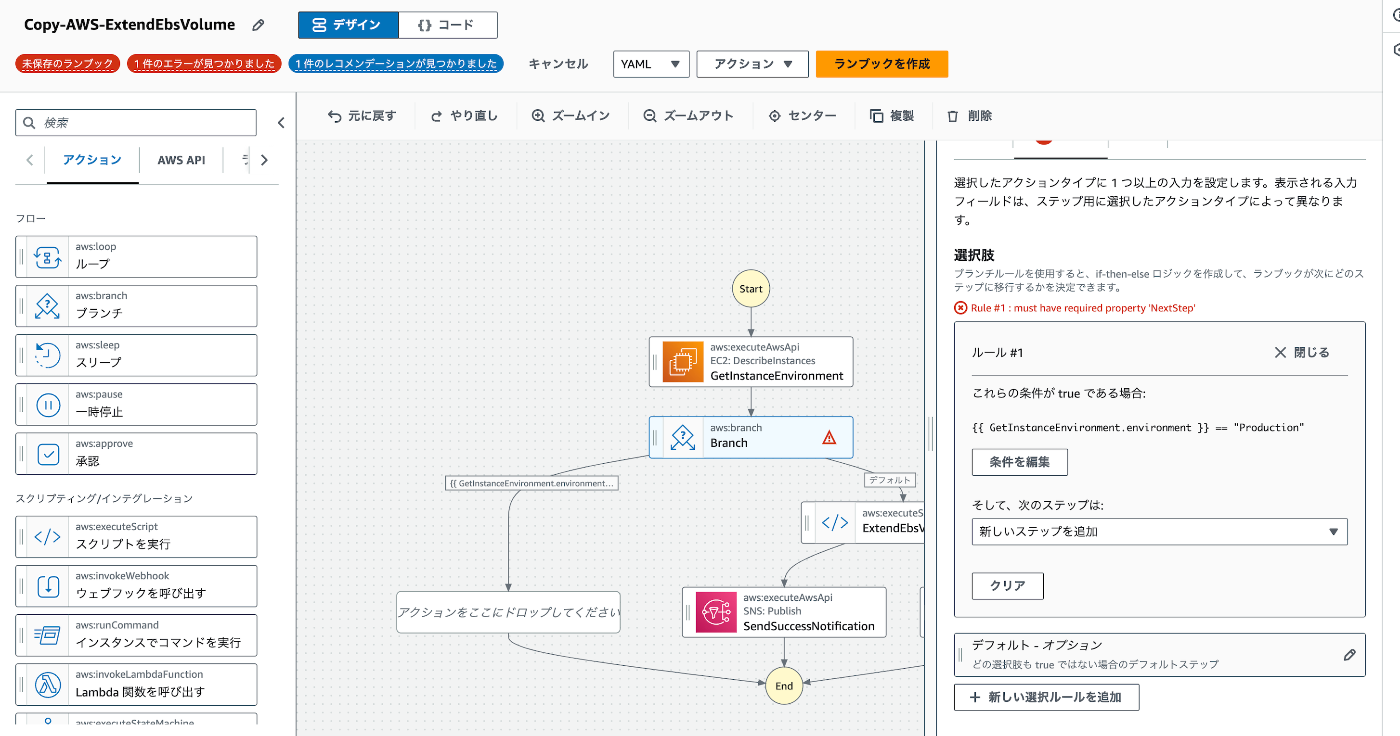The image size is (1400, 736).
Task: Select the aws:loop ループ icon
Action: point(48,257)
